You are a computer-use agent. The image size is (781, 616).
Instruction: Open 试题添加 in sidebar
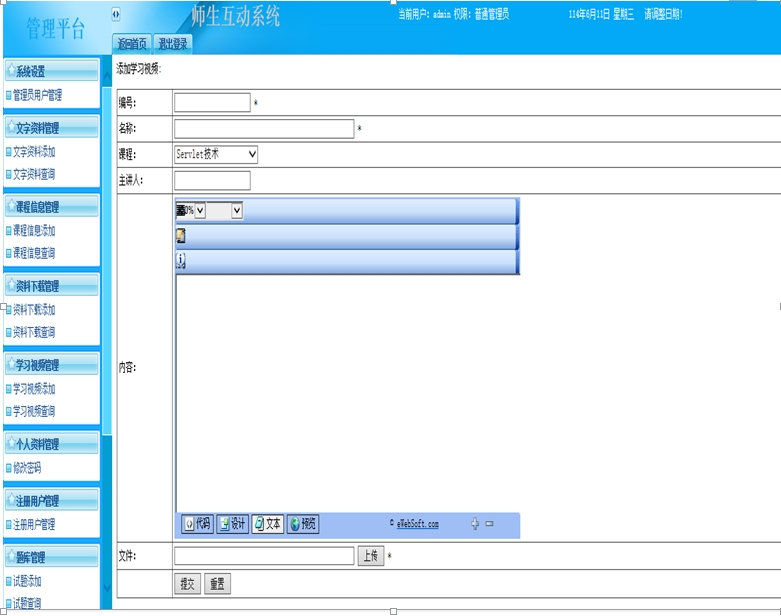click(x=27, y=581)
